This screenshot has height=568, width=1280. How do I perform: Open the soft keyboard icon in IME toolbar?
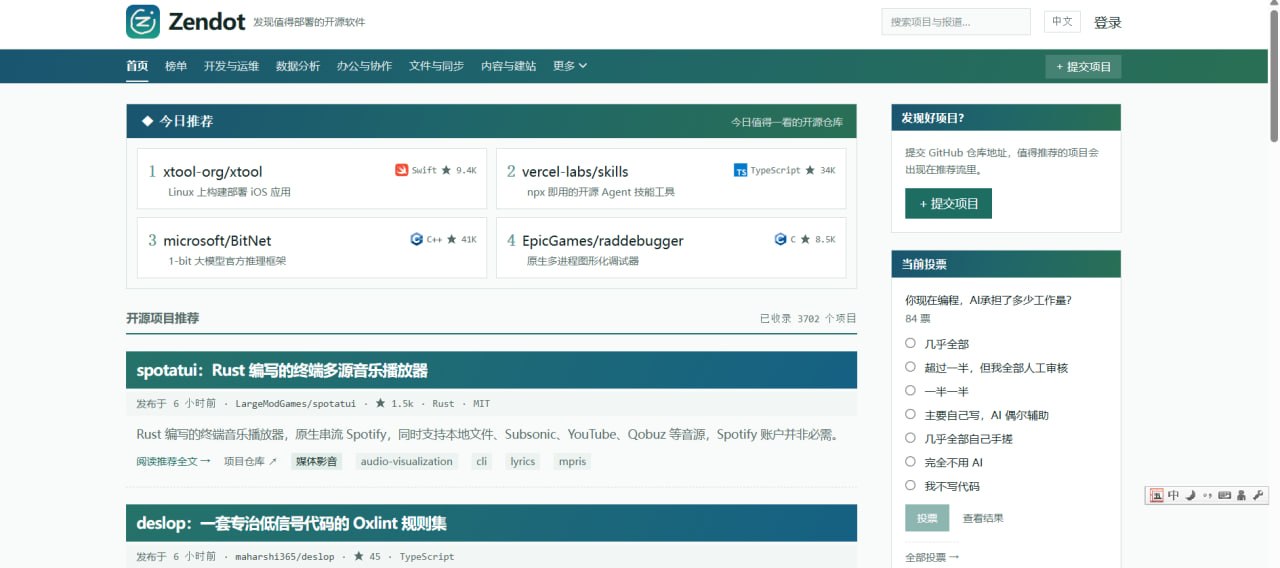[x=1224, y=495]
